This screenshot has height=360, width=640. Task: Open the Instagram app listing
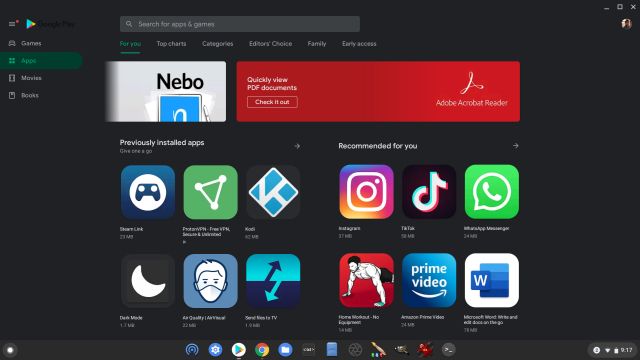click(367, 192)
